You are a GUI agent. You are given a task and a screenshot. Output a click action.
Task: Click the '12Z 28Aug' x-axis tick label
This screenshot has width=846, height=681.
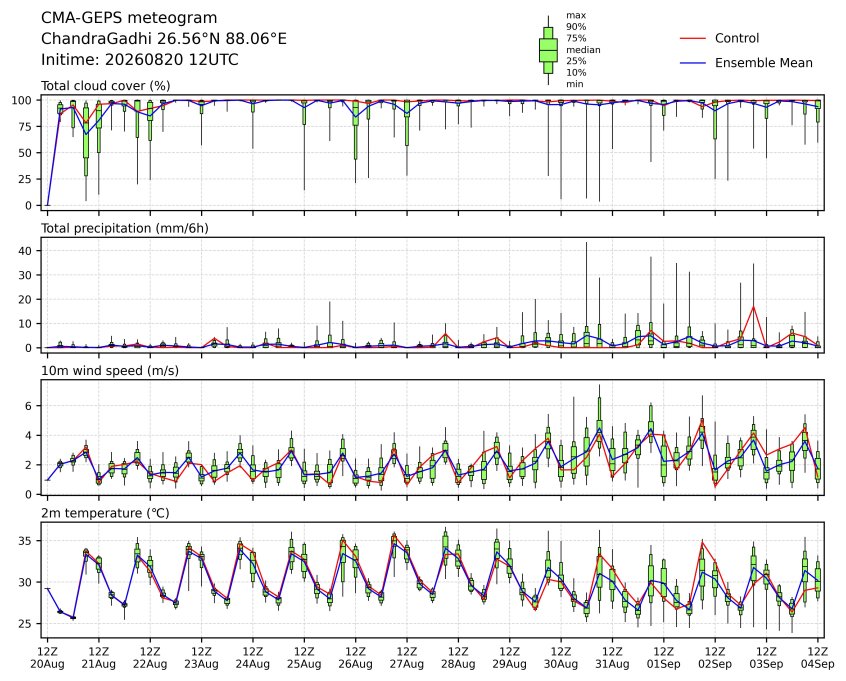(458, 658)
